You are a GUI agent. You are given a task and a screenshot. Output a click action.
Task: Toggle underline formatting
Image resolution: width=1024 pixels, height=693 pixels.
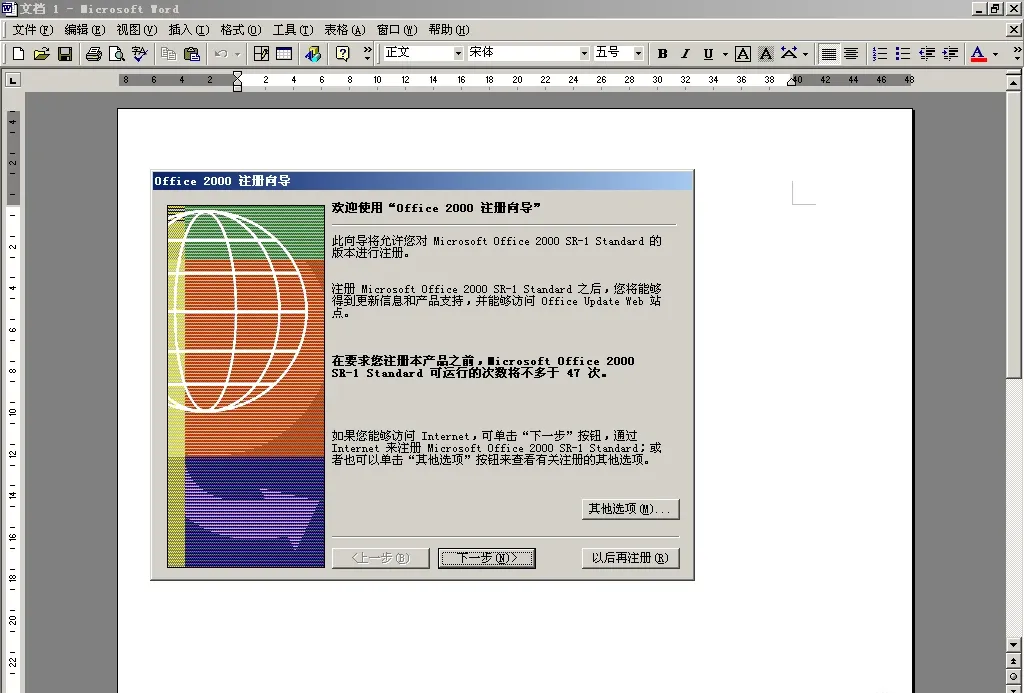point(708,54)
